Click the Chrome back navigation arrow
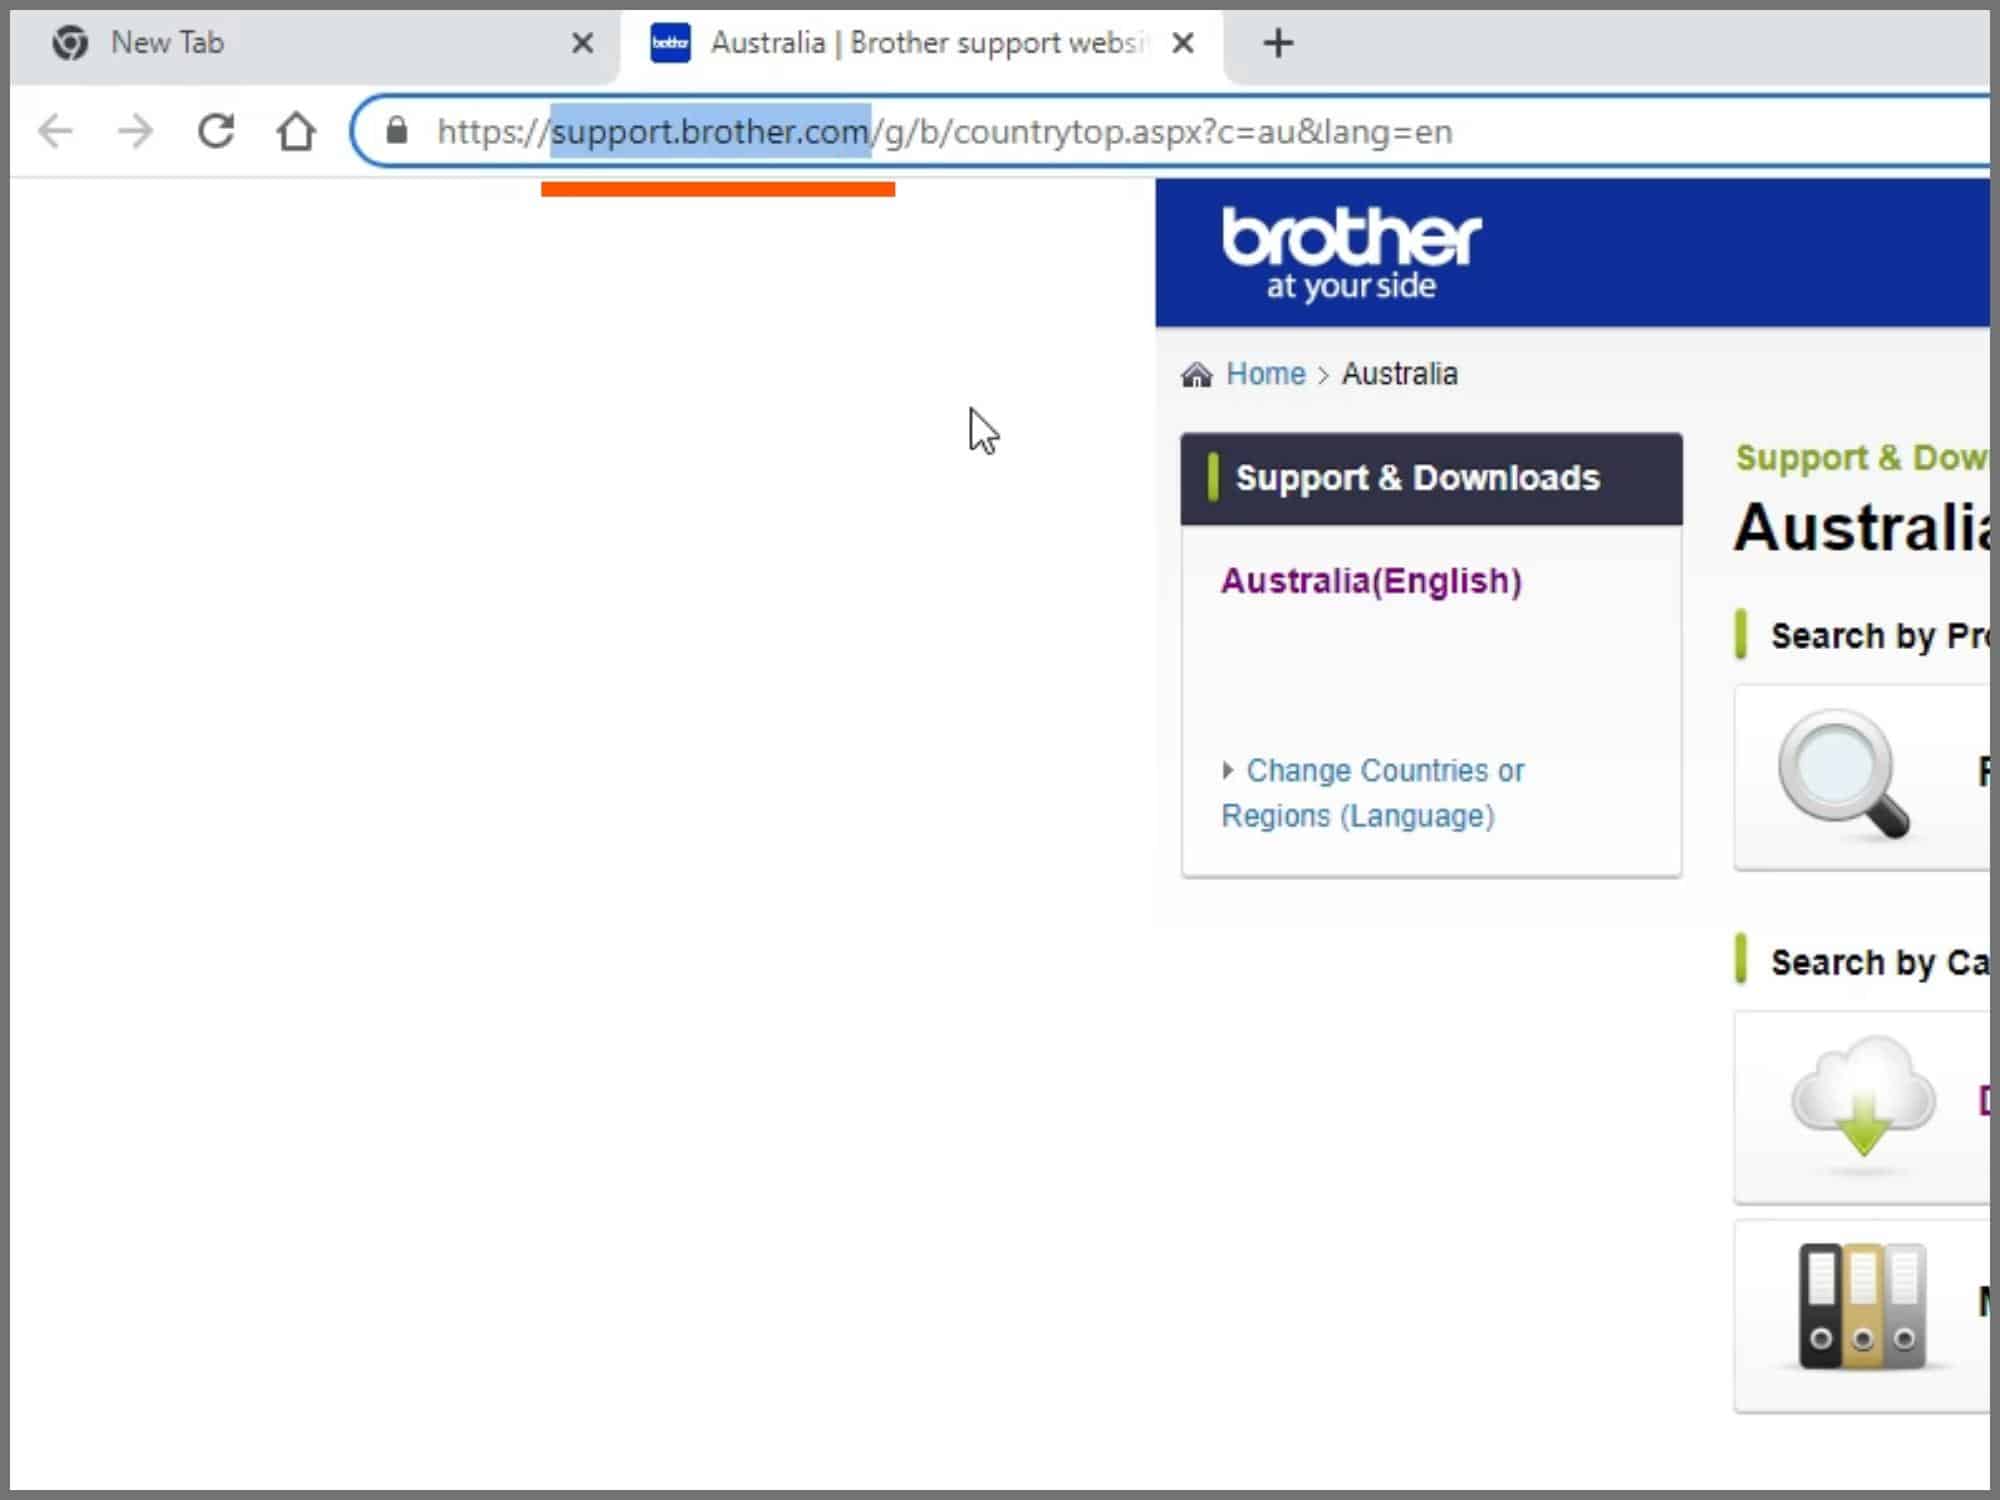 [x=54, y=131]
